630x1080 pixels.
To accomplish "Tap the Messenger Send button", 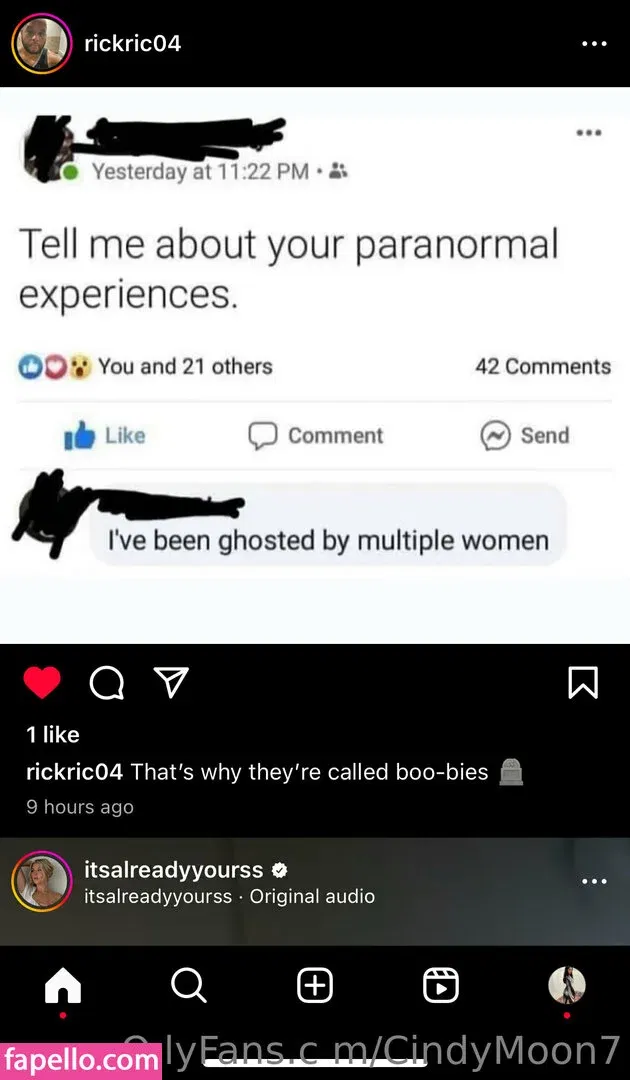I will (x=525, y=435).
